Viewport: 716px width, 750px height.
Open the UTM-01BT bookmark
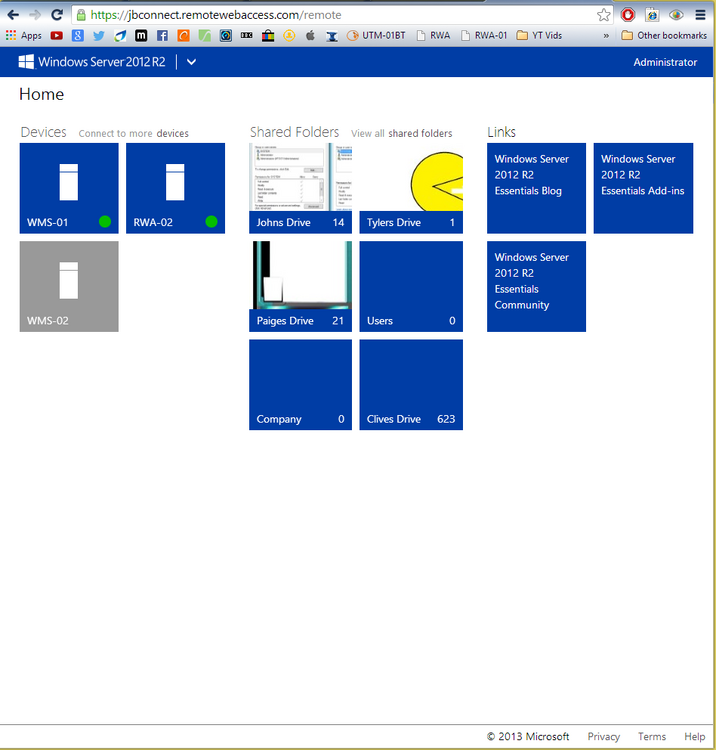point(376,35)
